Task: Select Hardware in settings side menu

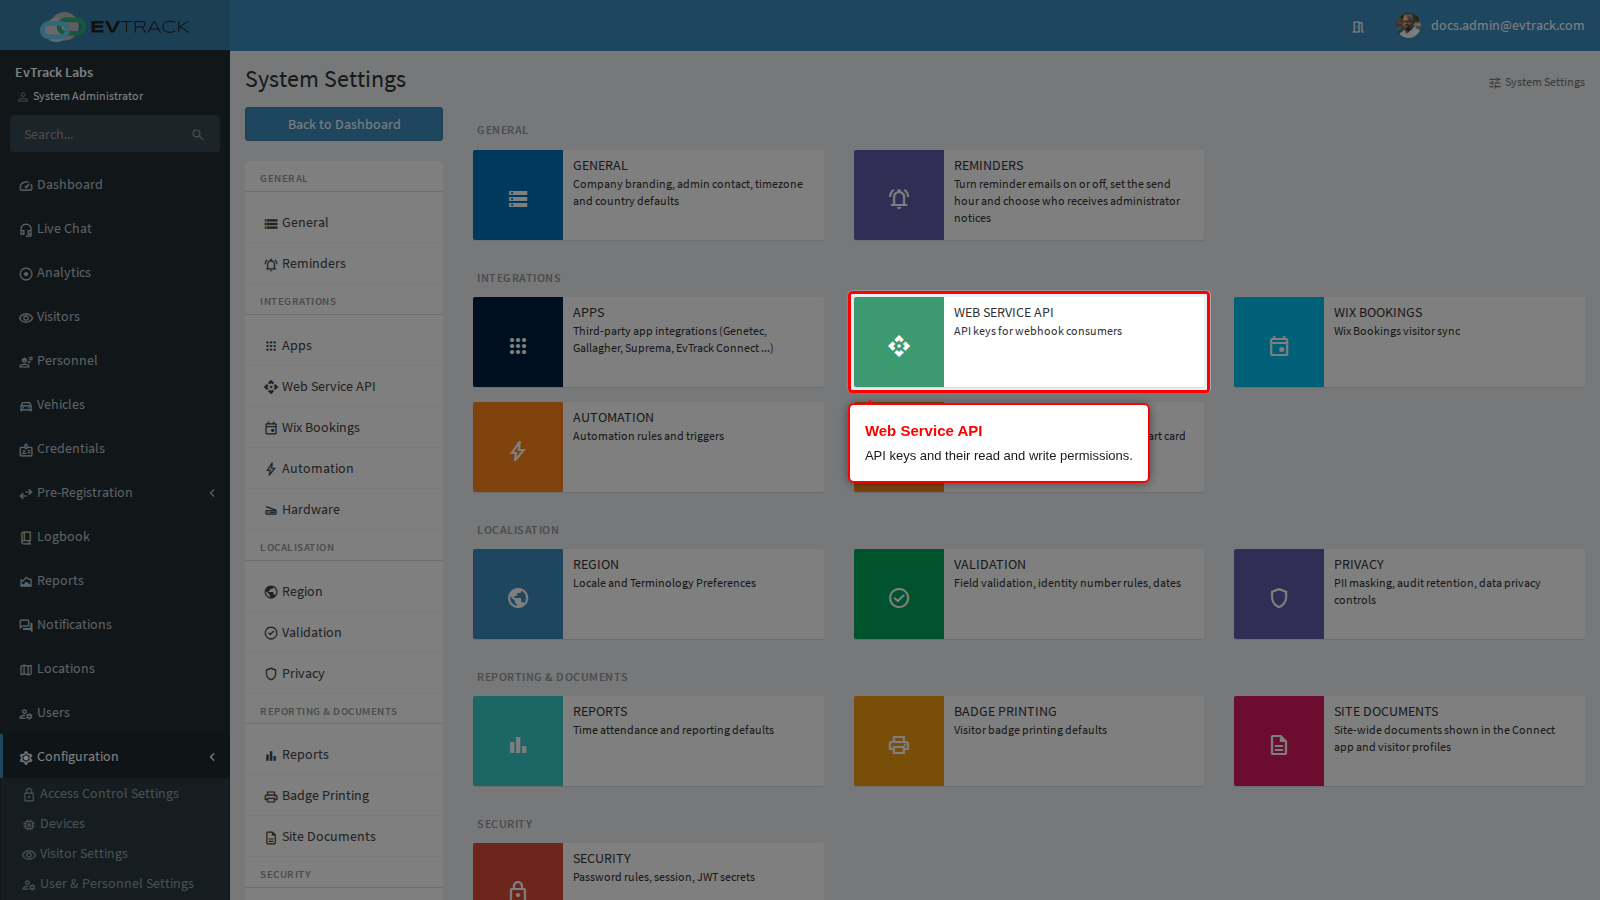Action: [344, 510]
